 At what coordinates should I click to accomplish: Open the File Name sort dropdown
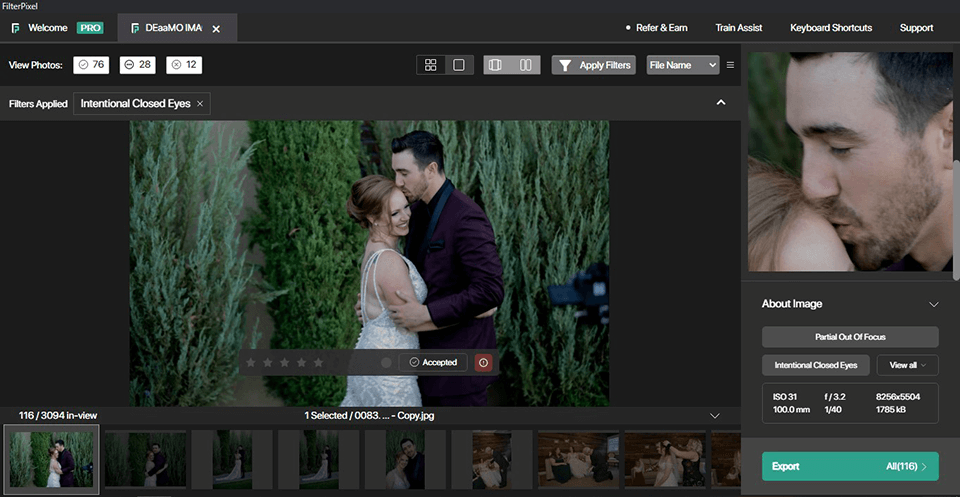tap(683, 65)
